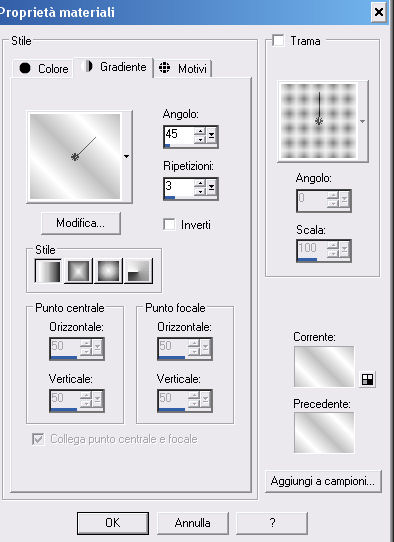
Task: Enable the Trama checkbox
Action: tap(278, 40)
